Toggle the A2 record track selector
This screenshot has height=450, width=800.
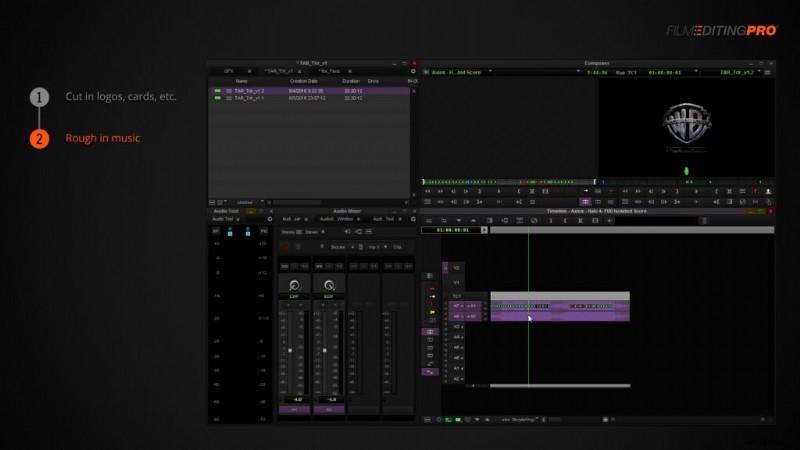pos(472,316)
